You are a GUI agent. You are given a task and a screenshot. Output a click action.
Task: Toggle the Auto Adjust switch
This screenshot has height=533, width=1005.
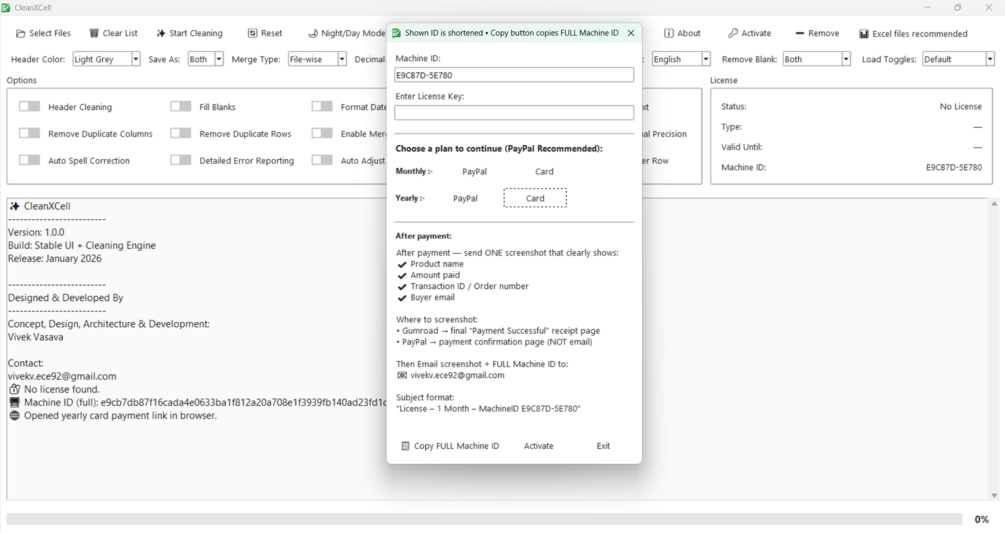[x=322, y=160]
